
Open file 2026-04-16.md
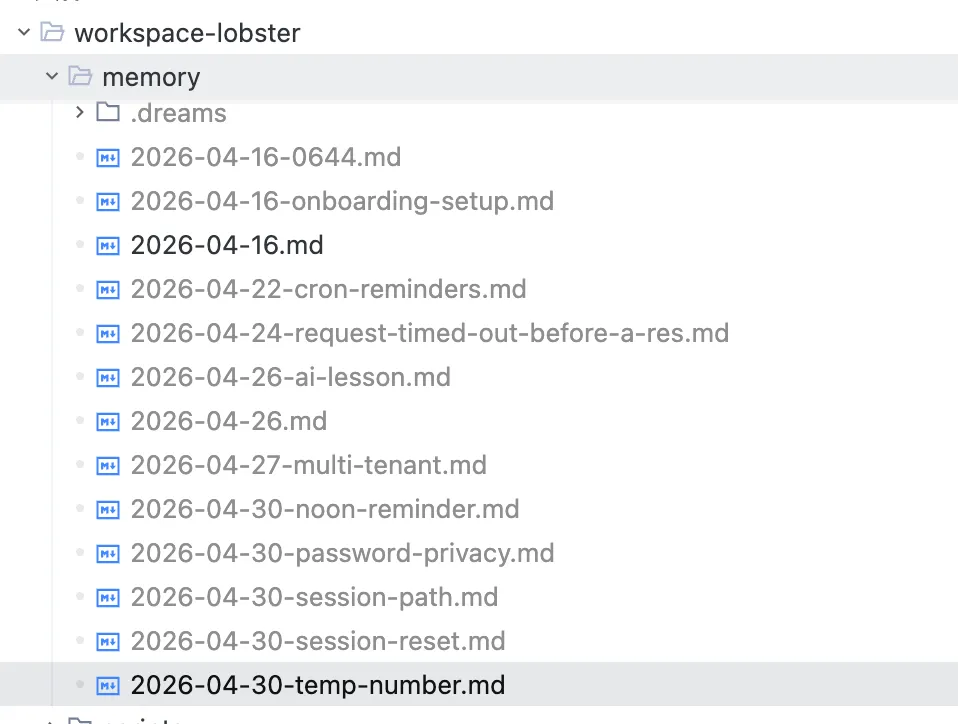(227, 245)
